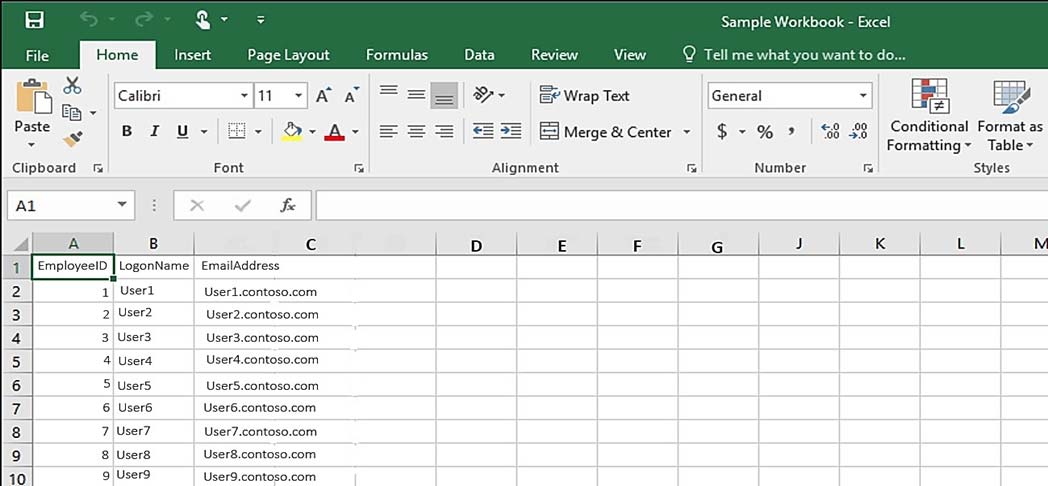Expand the Merge & Center dropdown arrow
This screenshot has width=1048, height=486.
coord(686,132)
